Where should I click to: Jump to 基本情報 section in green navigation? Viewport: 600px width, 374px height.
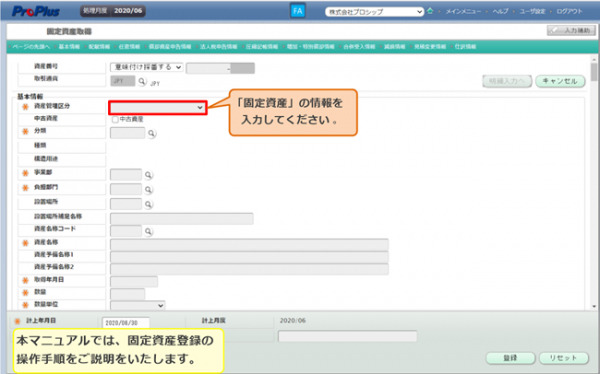[x=69, y=47]
